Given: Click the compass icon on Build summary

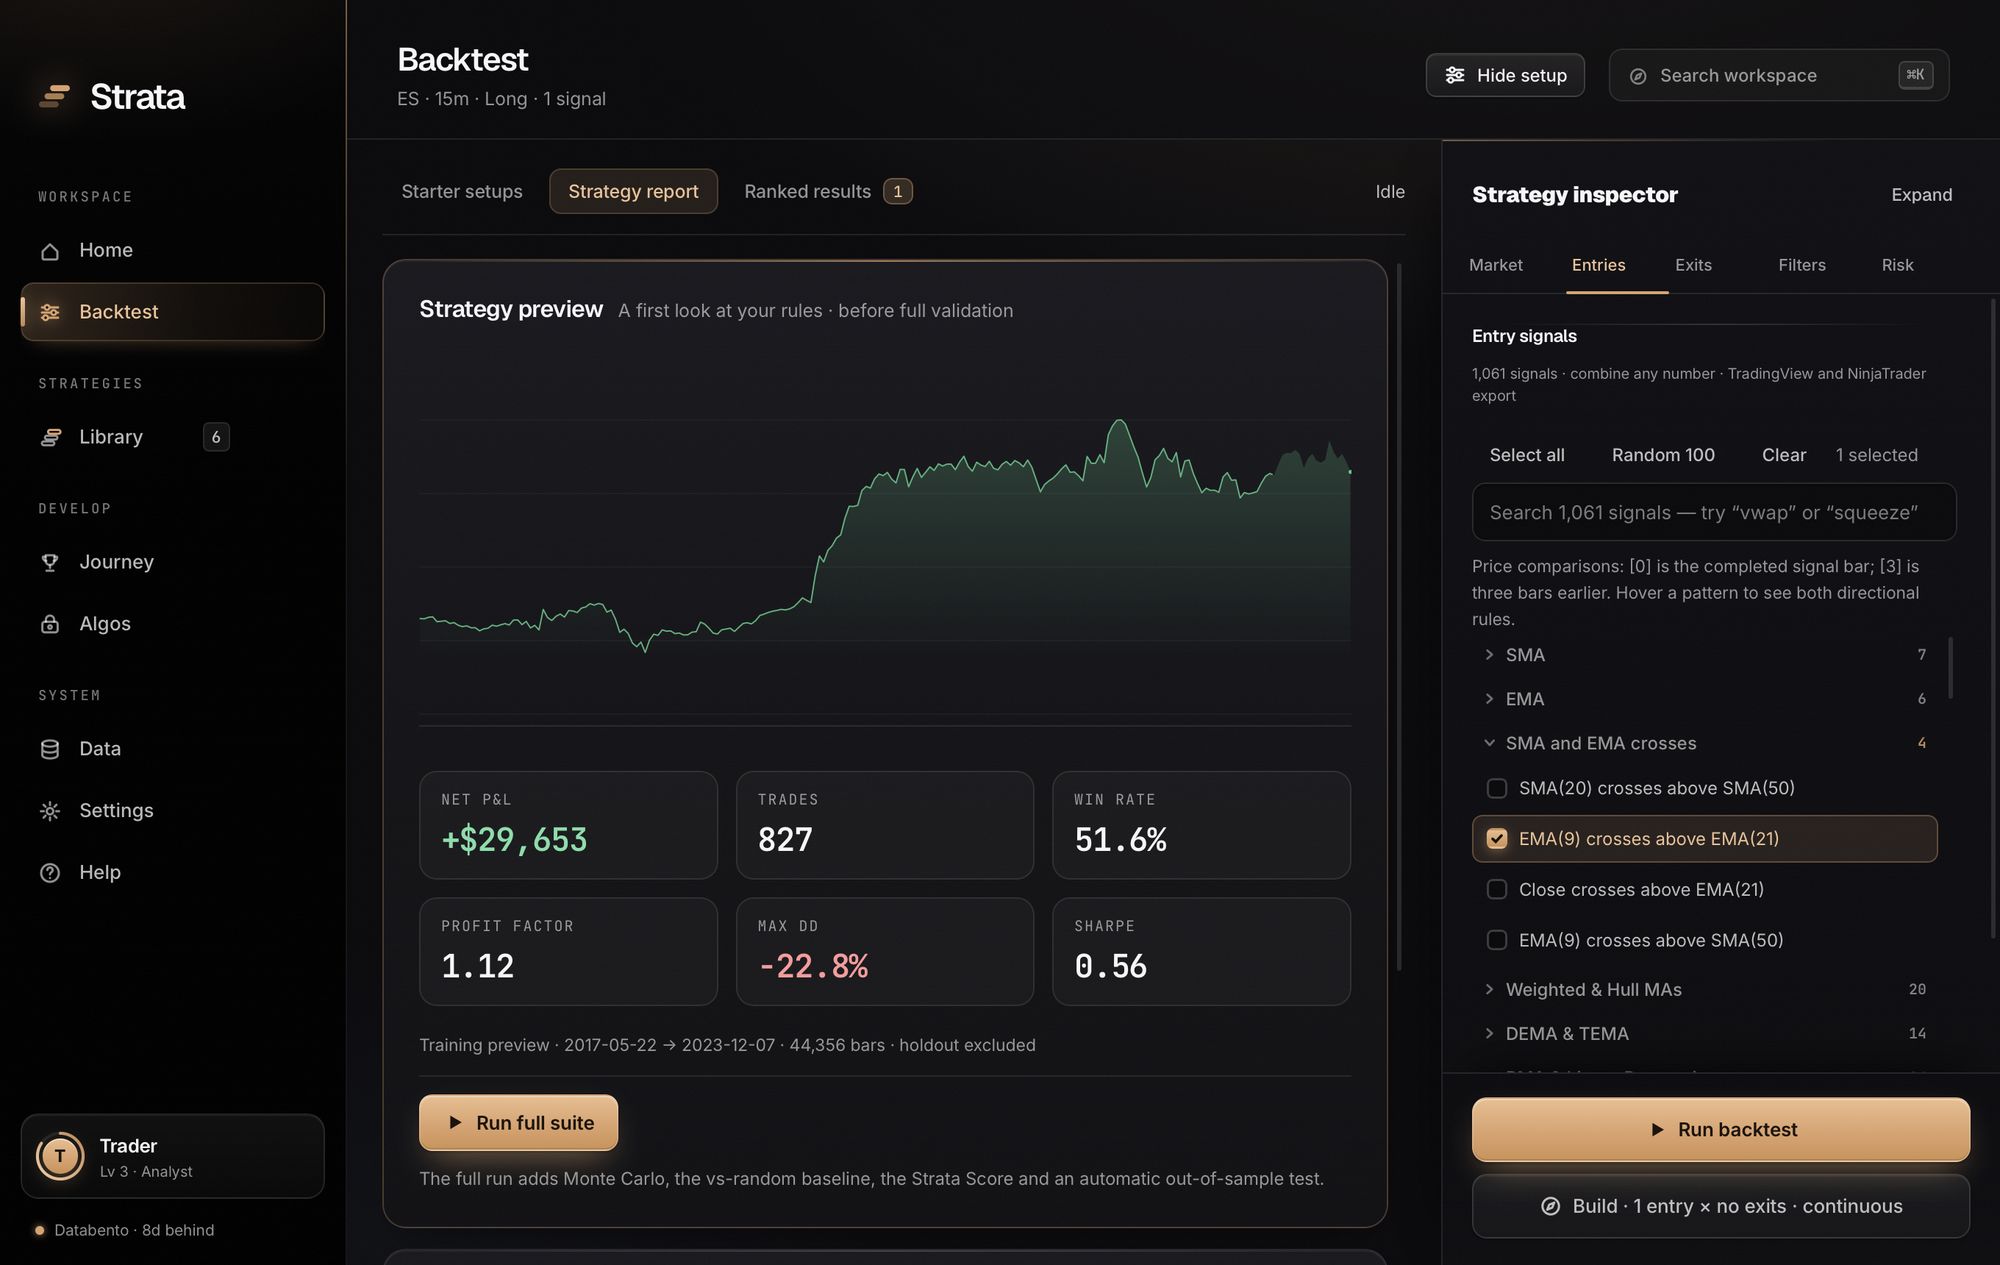Looking at the screenshot, I should 1550,1206.
